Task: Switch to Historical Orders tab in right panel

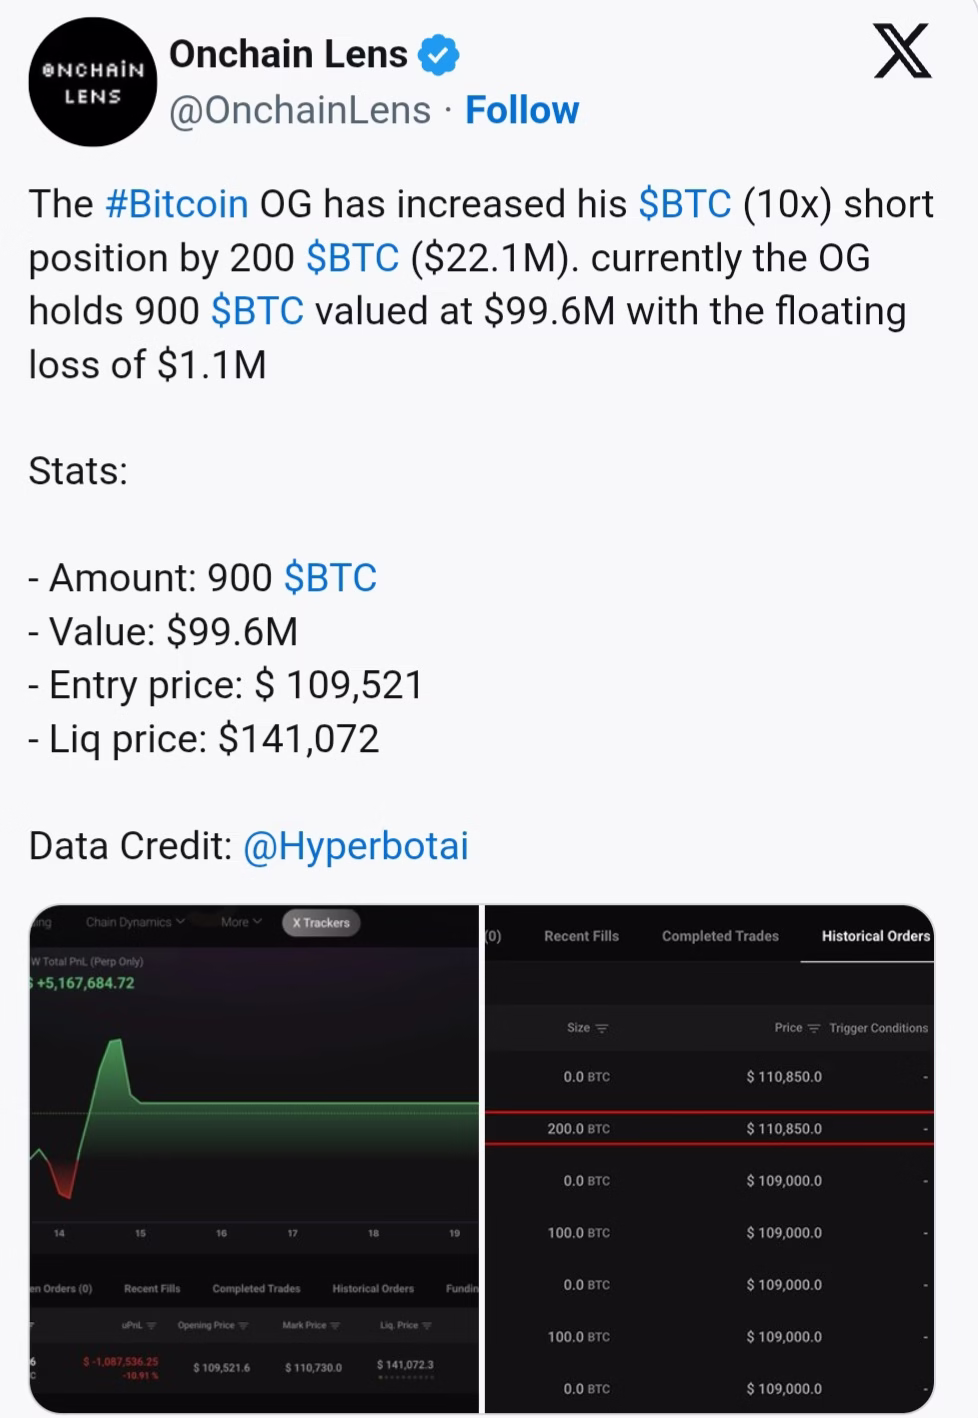Action: 875,936
